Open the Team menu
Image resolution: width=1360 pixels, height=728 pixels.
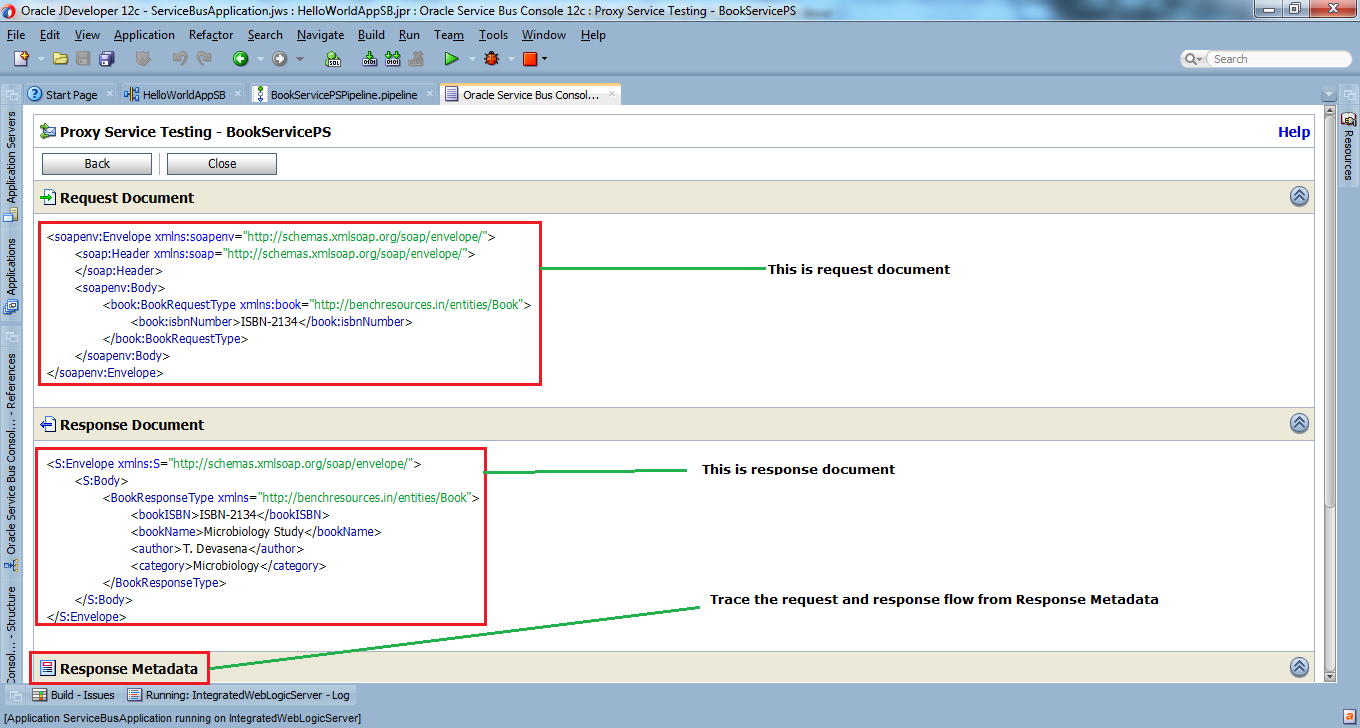449,35
